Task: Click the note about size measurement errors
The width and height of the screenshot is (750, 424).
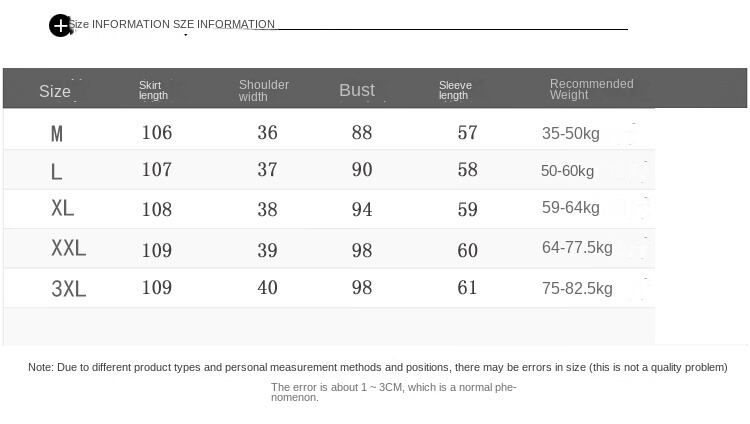Action: click(x=378, y=368)
